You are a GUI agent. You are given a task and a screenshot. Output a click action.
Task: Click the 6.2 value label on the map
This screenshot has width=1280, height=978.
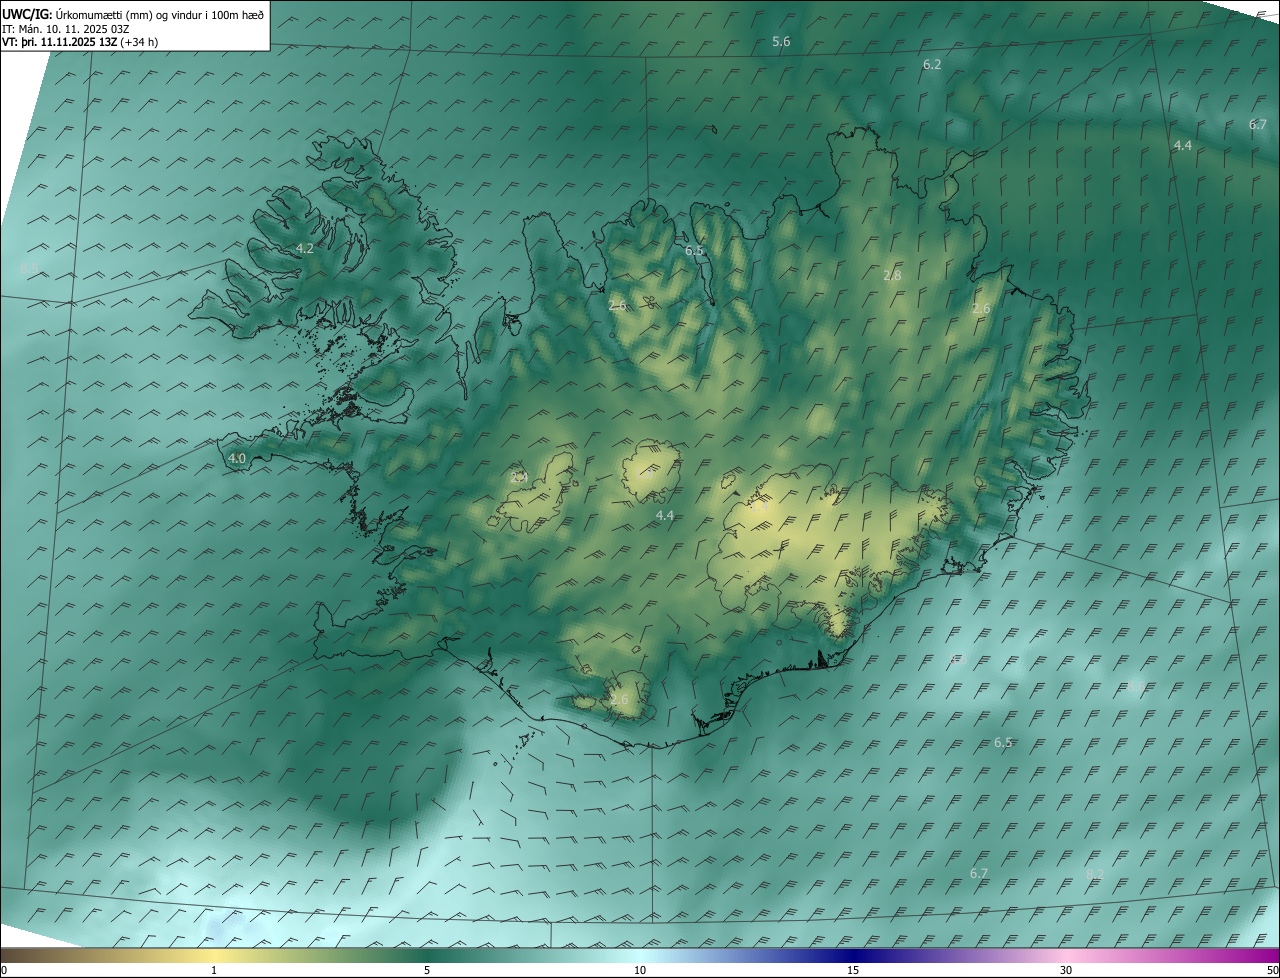[932, 64]
